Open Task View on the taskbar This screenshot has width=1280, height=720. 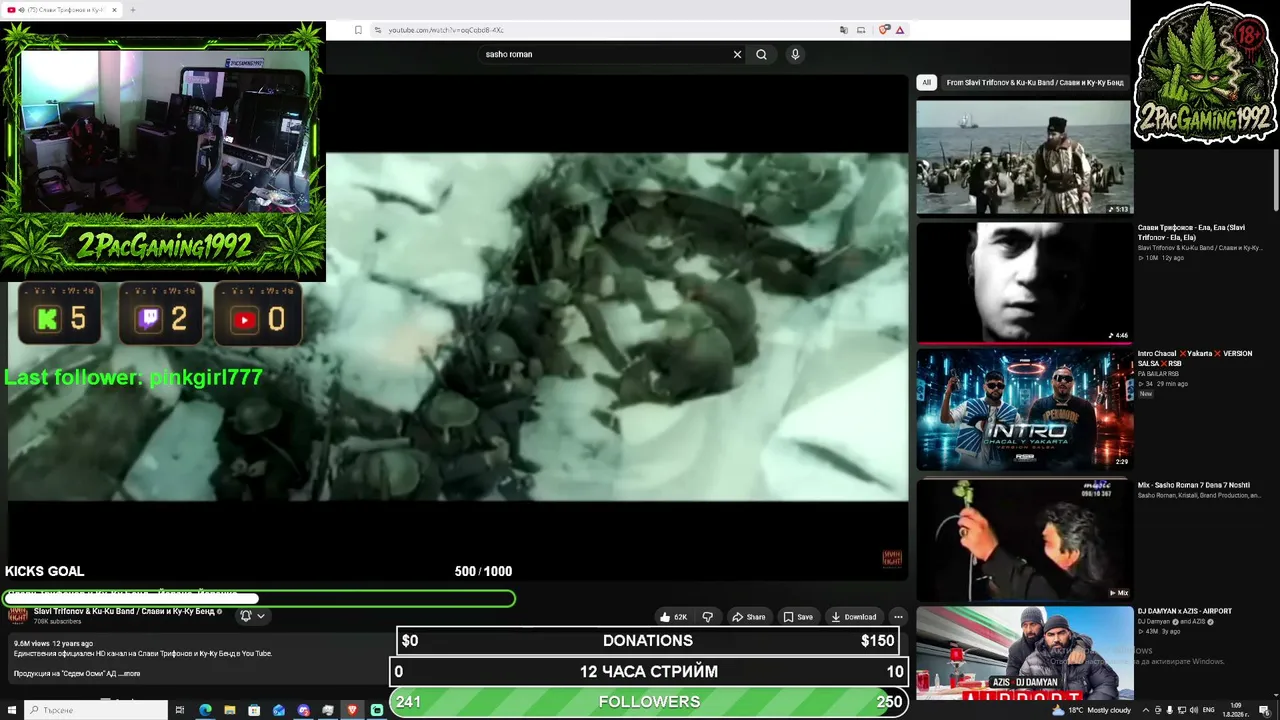(x=180, y=710)
